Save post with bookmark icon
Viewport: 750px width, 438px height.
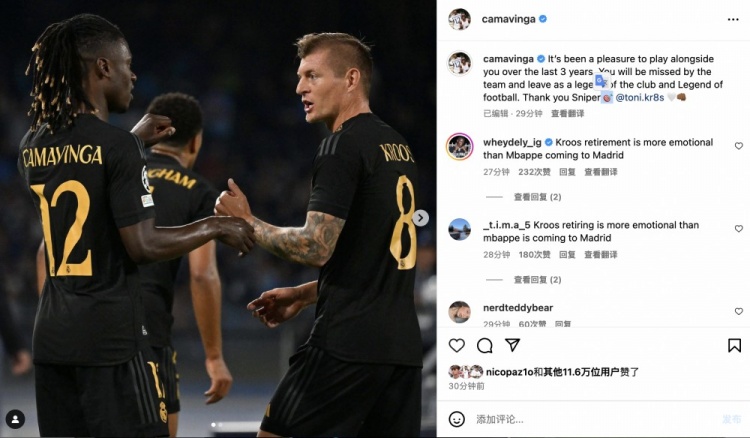[734, 345]
